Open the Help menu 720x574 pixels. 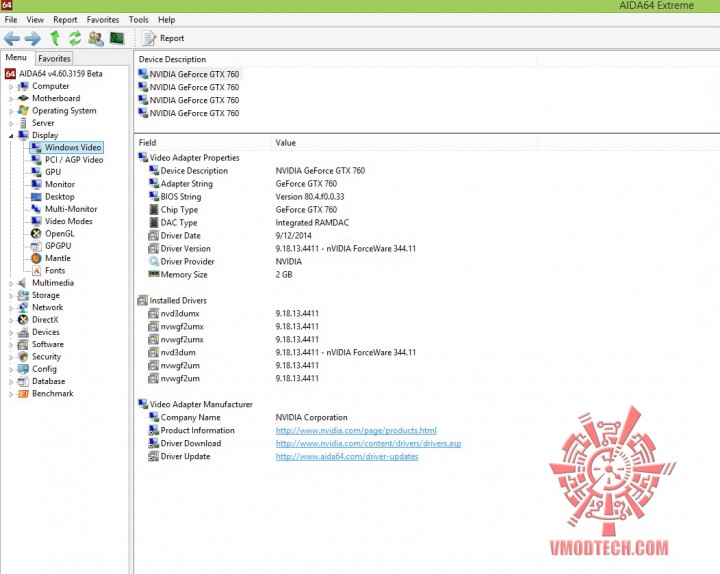(167, 20)
